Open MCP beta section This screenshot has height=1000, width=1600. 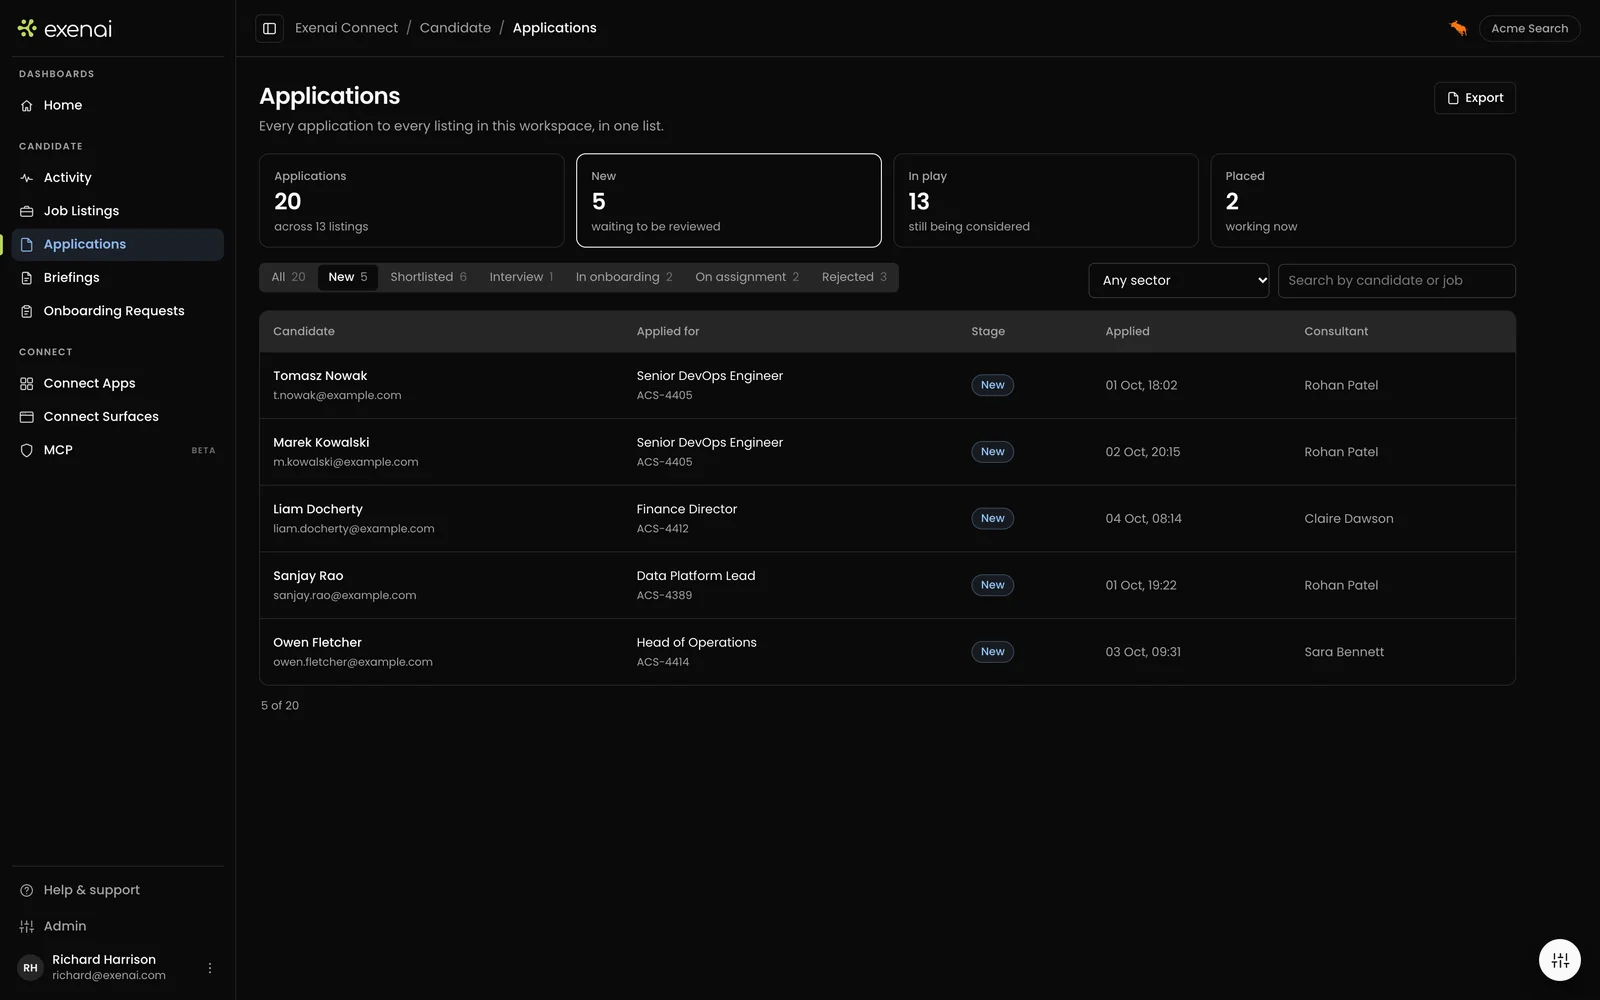tap(118, 450)
